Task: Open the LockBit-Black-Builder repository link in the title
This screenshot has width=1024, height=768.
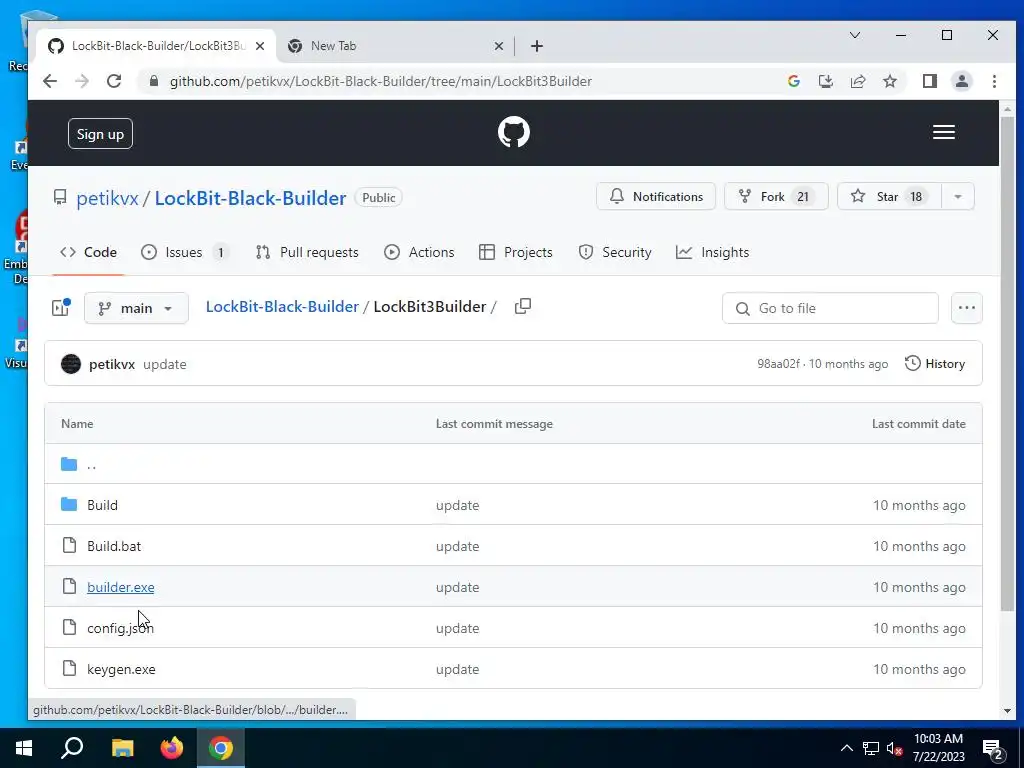Action: 250,198
